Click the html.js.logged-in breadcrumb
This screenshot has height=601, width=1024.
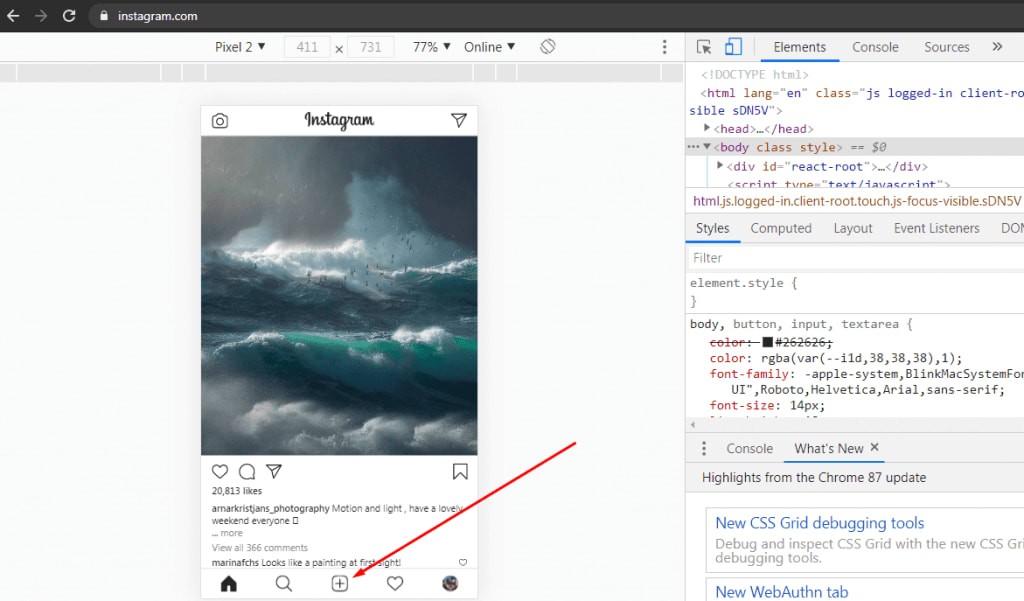click(x=856, y=201)
